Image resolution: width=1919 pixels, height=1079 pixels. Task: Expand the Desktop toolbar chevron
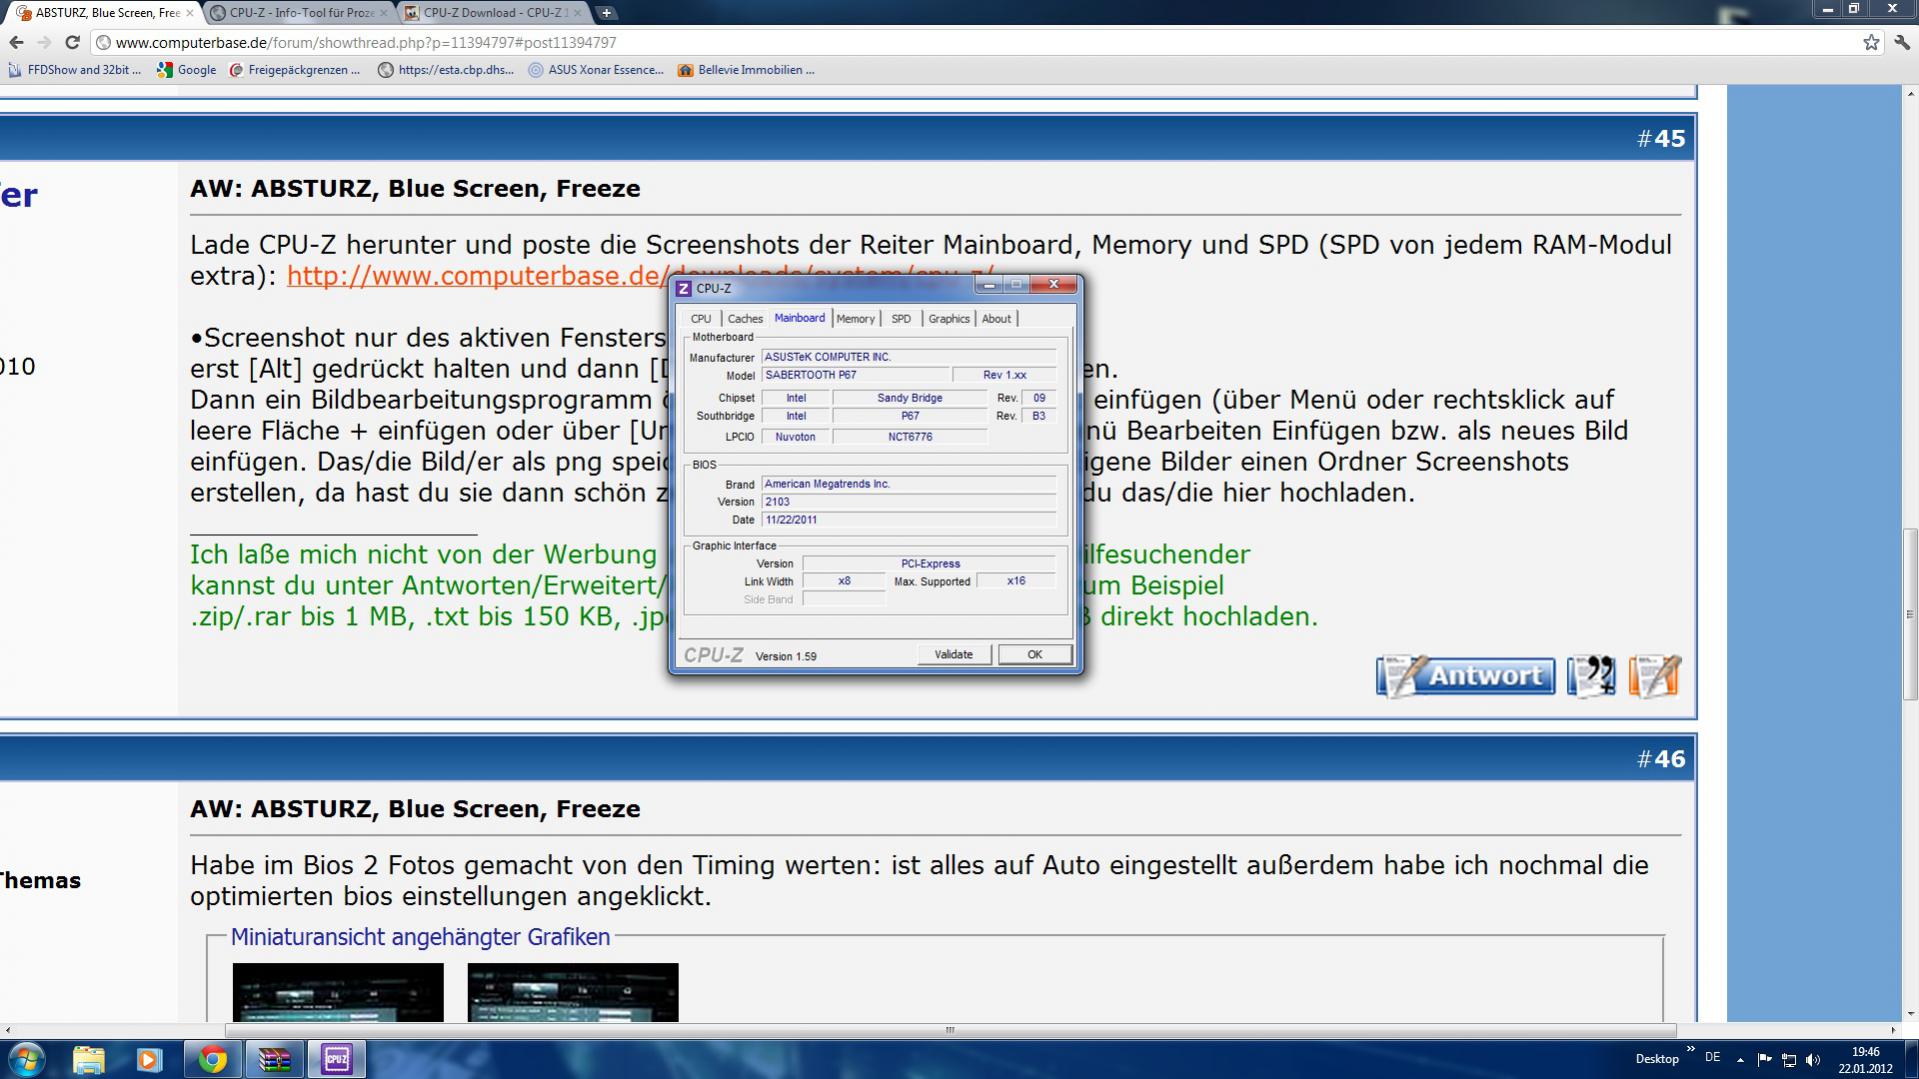coord(1691,1049)
